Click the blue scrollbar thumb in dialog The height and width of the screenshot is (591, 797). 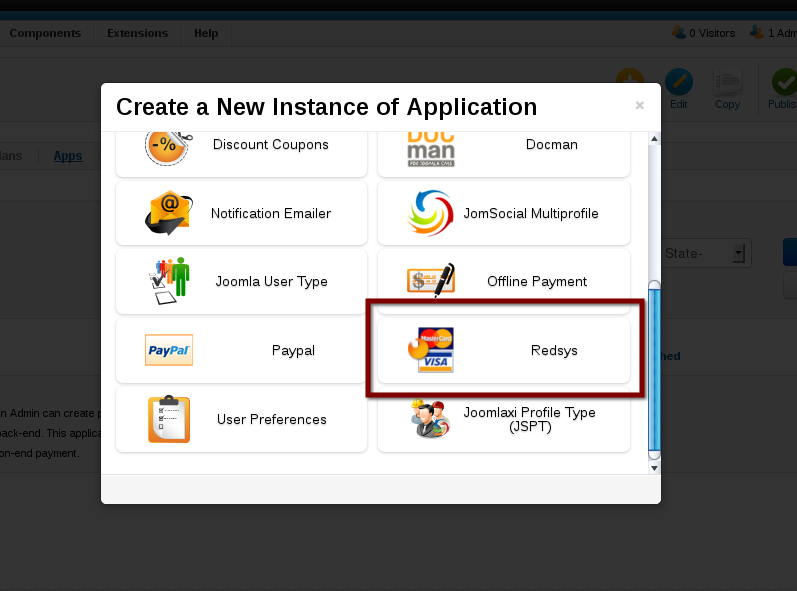tap(654, 370)
